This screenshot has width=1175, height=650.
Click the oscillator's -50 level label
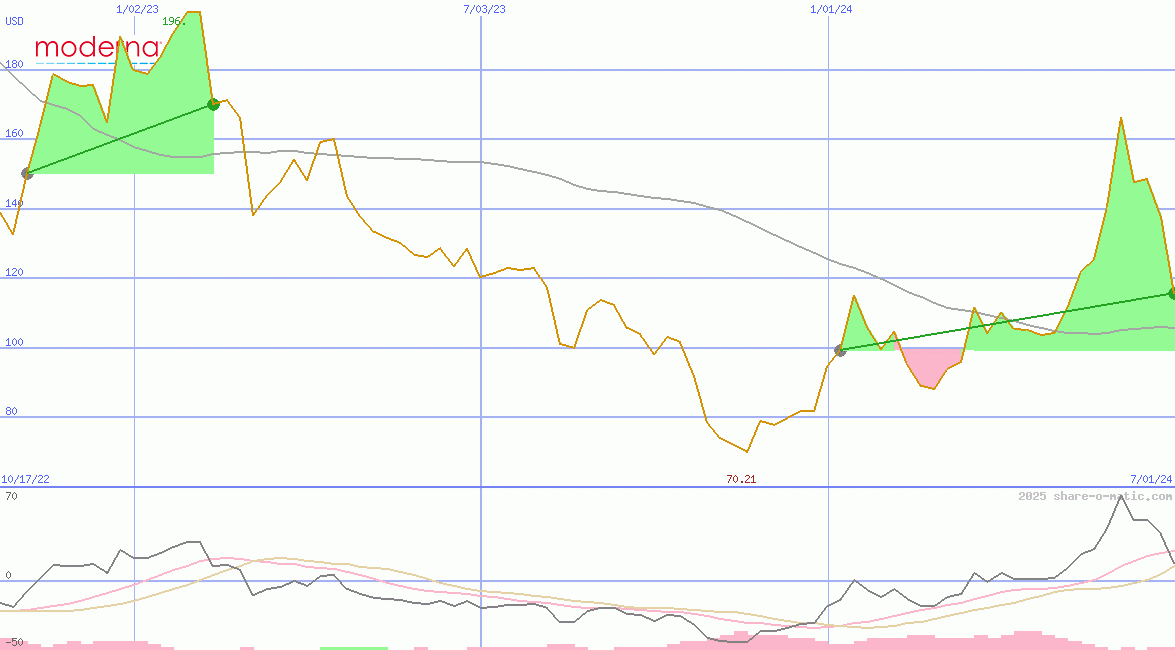click(13, 641)
